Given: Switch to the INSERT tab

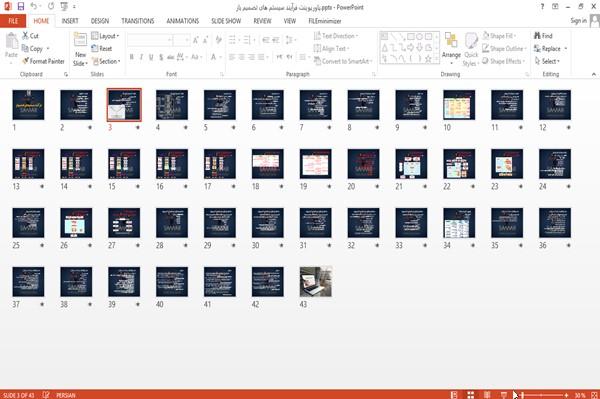Looking at the screenshot, I should click(x=70, y=21).
